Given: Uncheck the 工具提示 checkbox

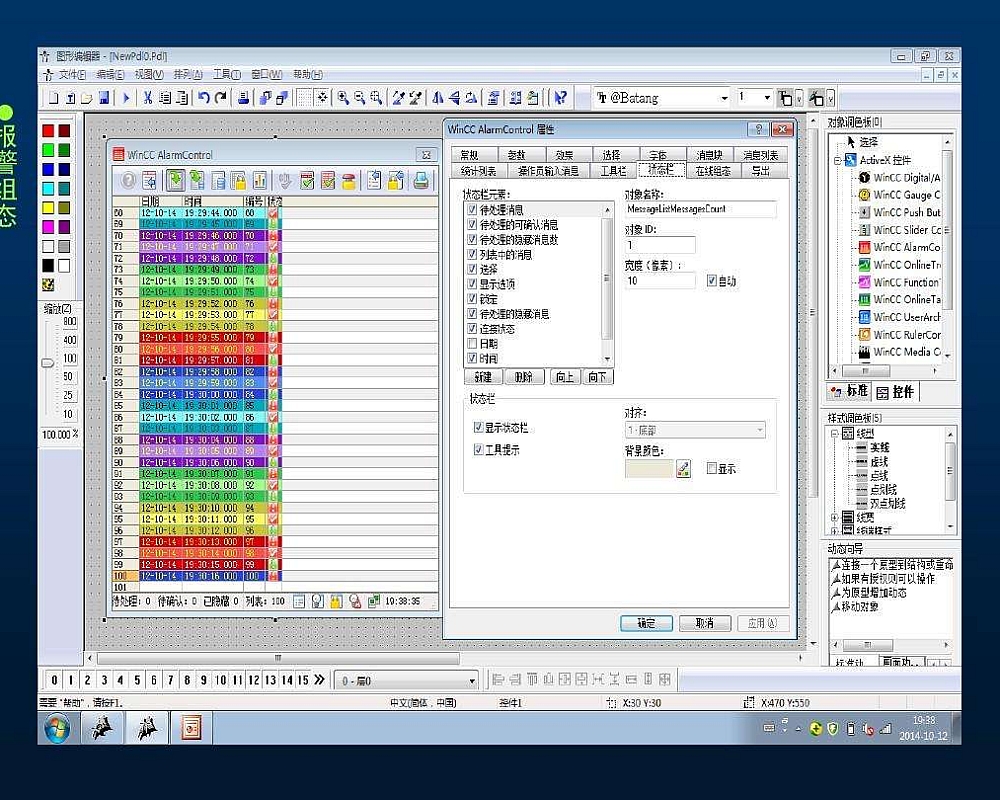Looking at the screenshot, I should click(477, 449).
